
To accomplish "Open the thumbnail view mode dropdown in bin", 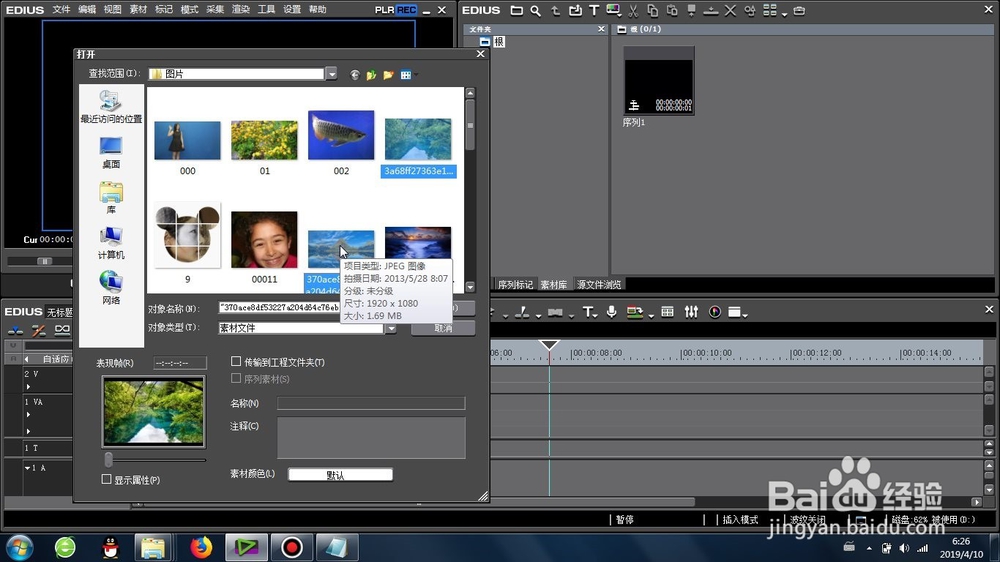I will tap(784, 13).
